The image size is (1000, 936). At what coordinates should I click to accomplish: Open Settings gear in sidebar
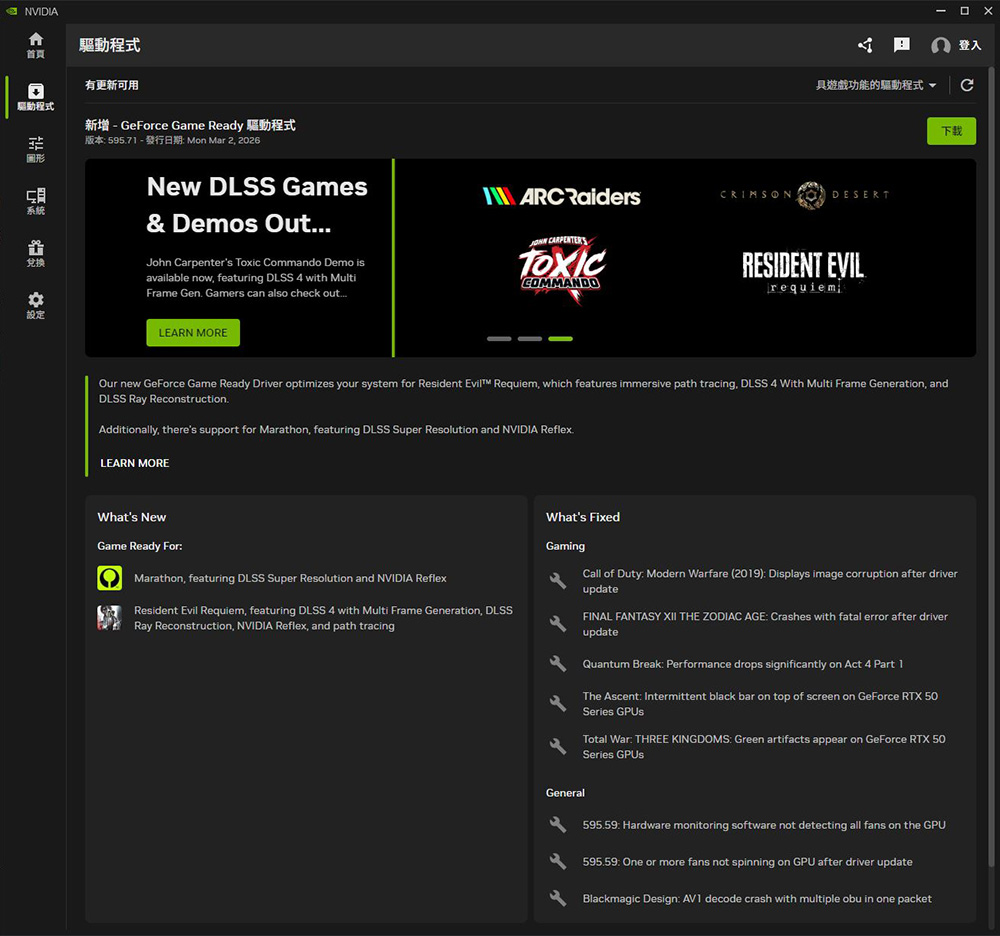(x=36, y=305)
